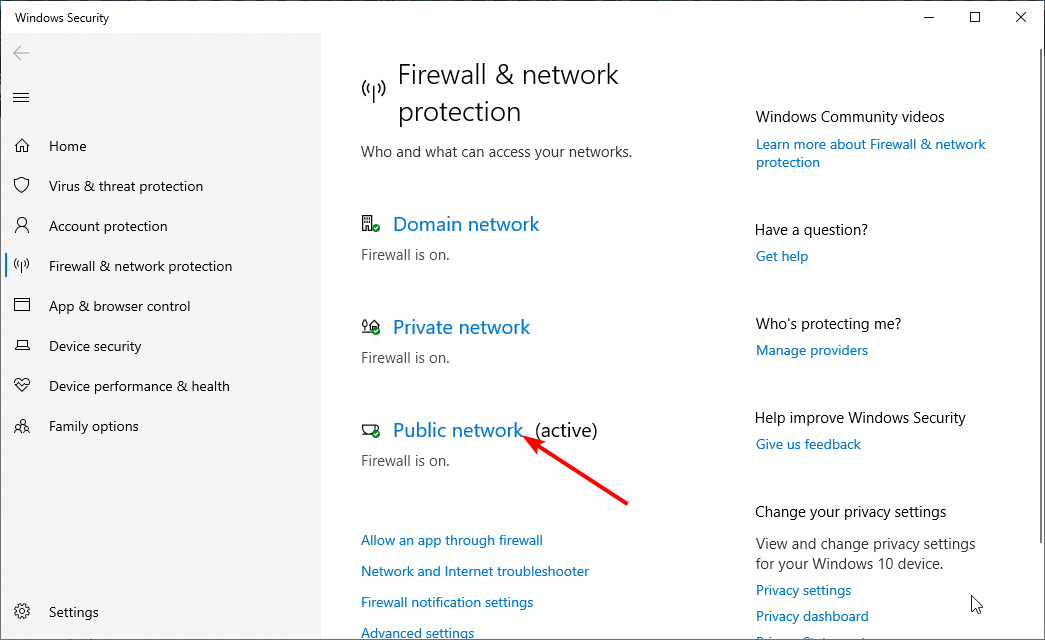Open Private network settings
This screenshot has height=640, width=1045.
pos(461,327)
